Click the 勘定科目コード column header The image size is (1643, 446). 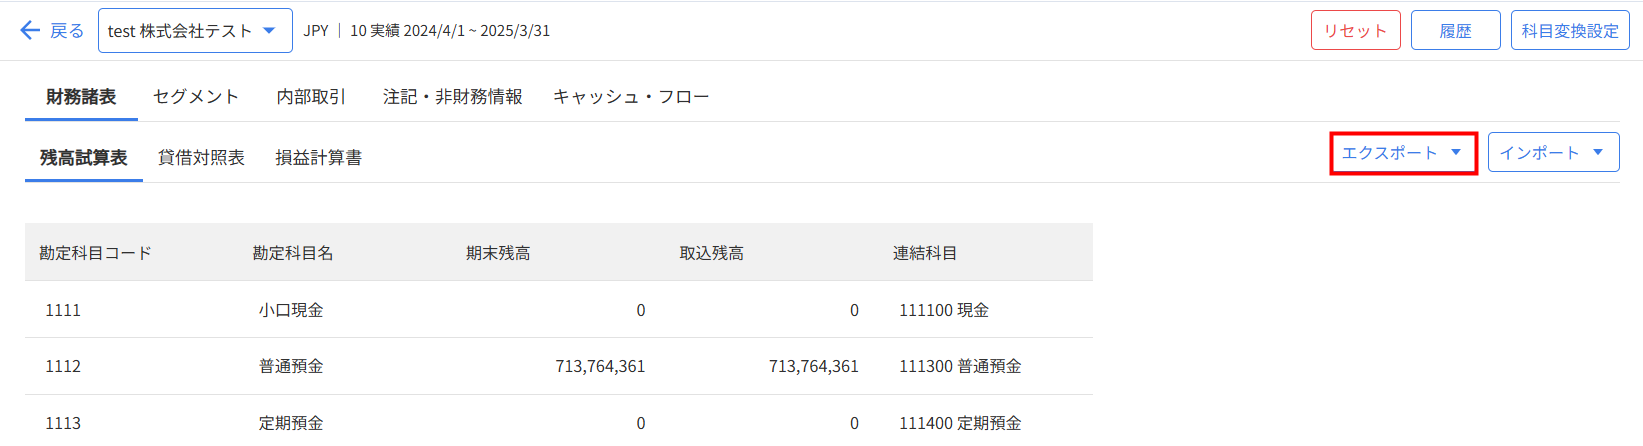(95, 253)
